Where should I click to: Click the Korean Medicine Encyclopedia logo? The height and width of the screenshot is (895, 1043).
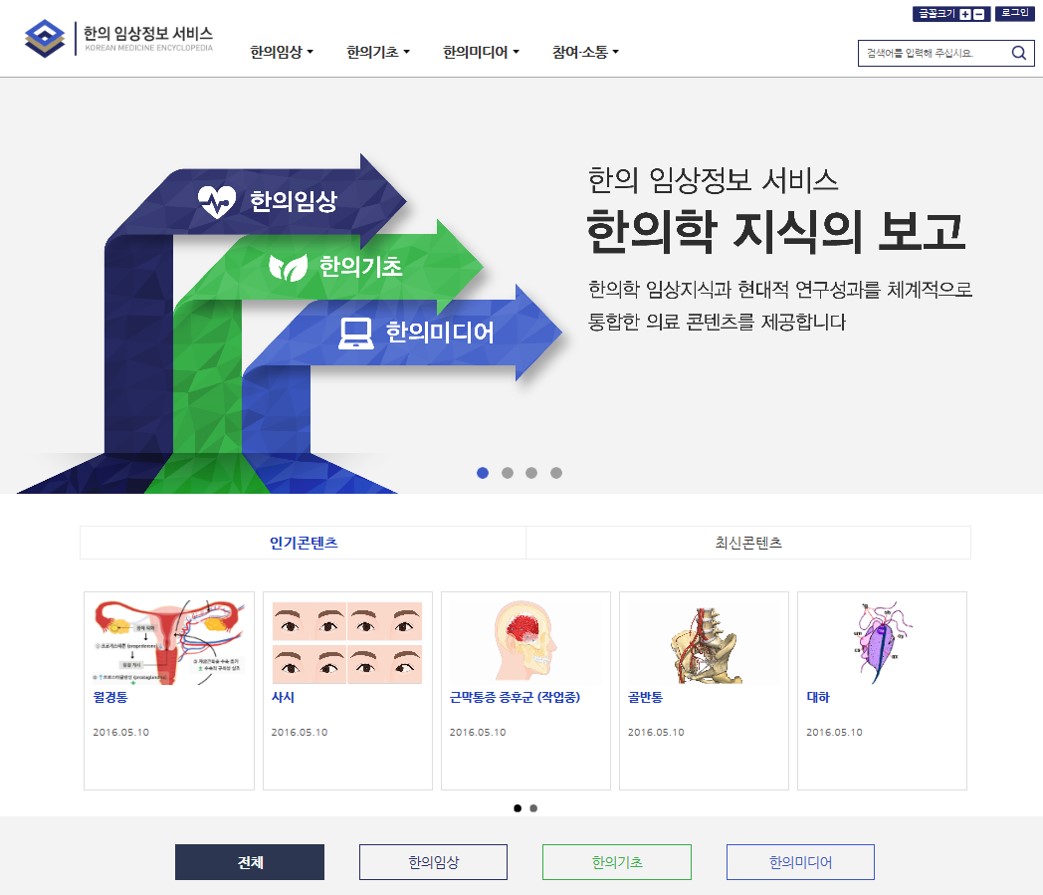[119, 39]
